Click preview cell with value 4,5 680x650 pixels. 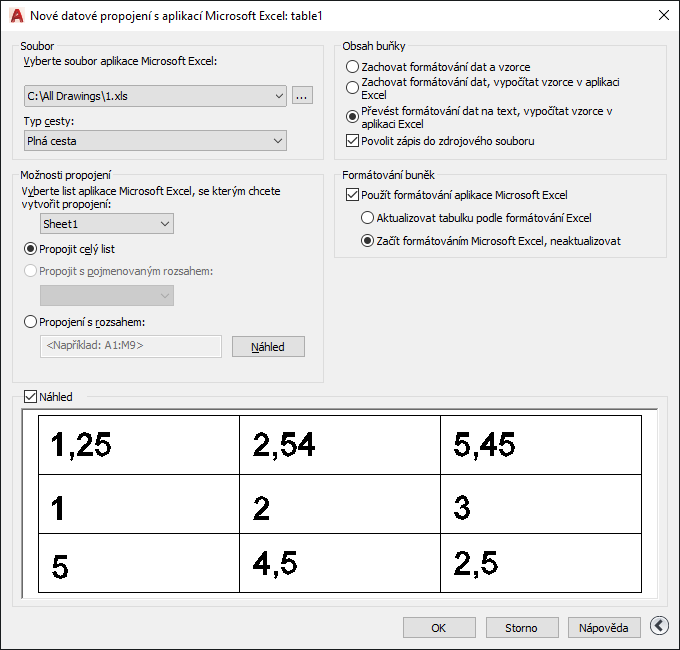point(340,563)
